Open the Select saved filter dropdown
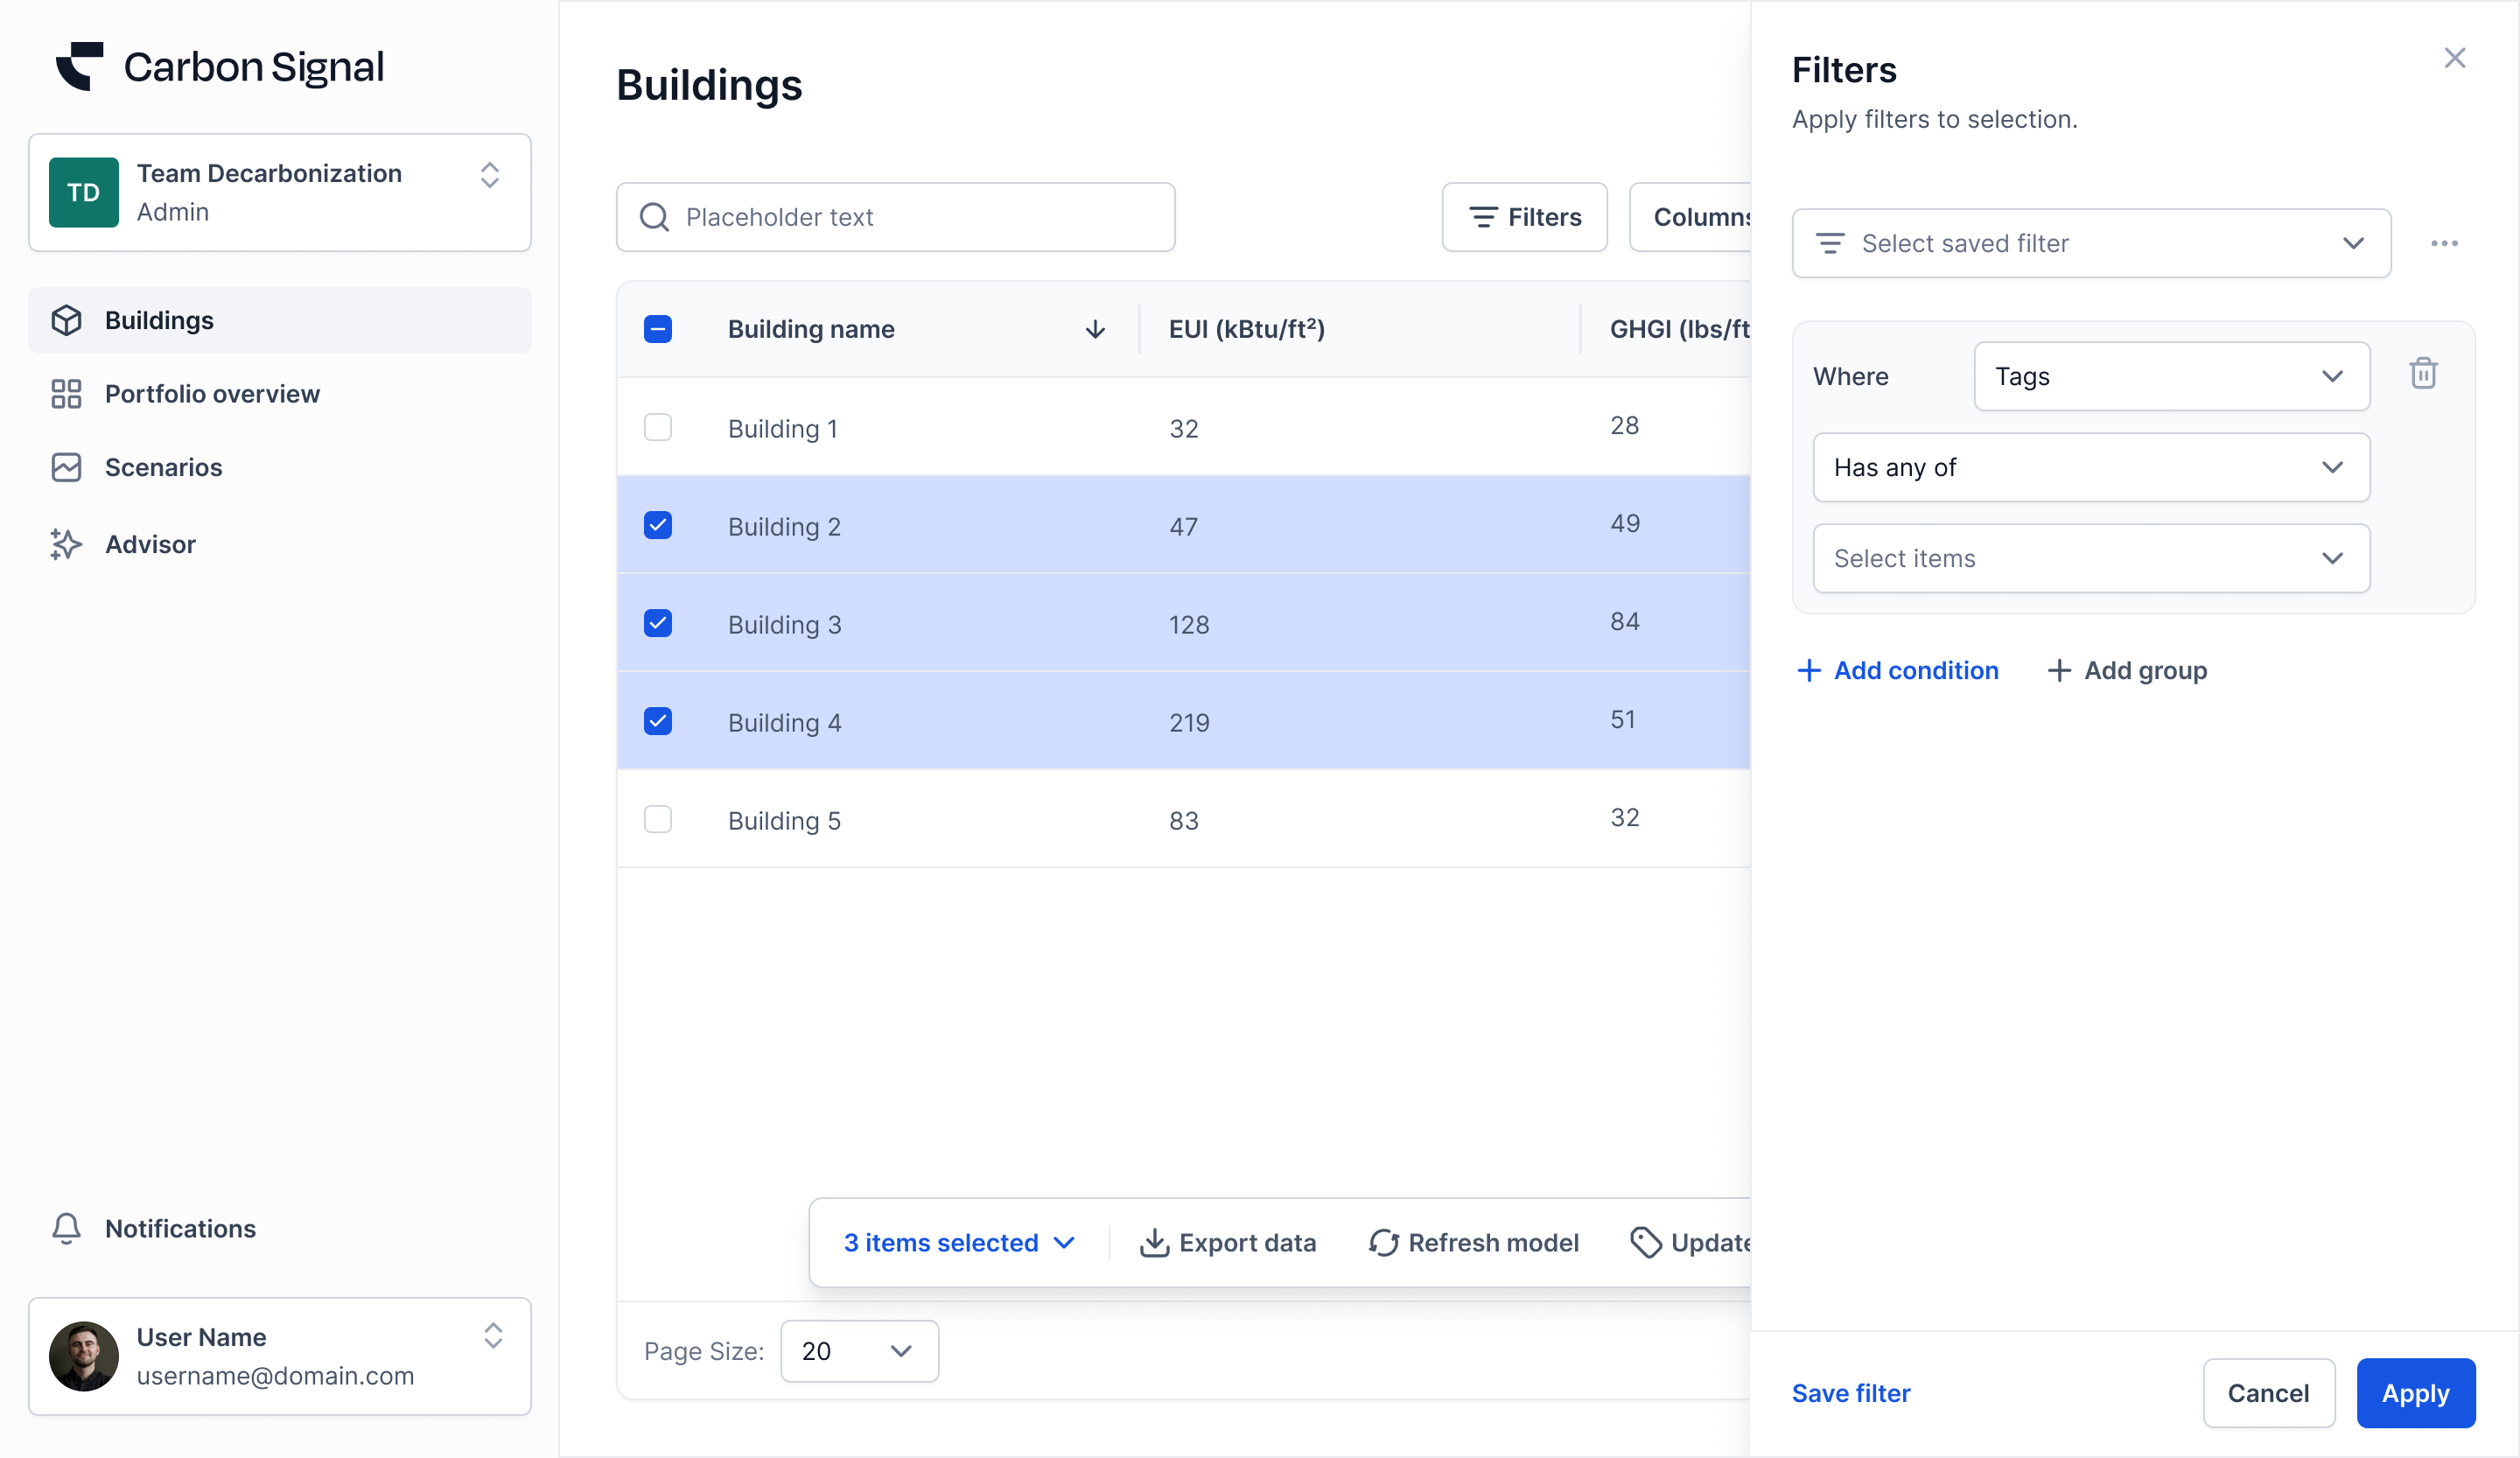Viewport: 2520px width, 1458px height. [2090, 243]
